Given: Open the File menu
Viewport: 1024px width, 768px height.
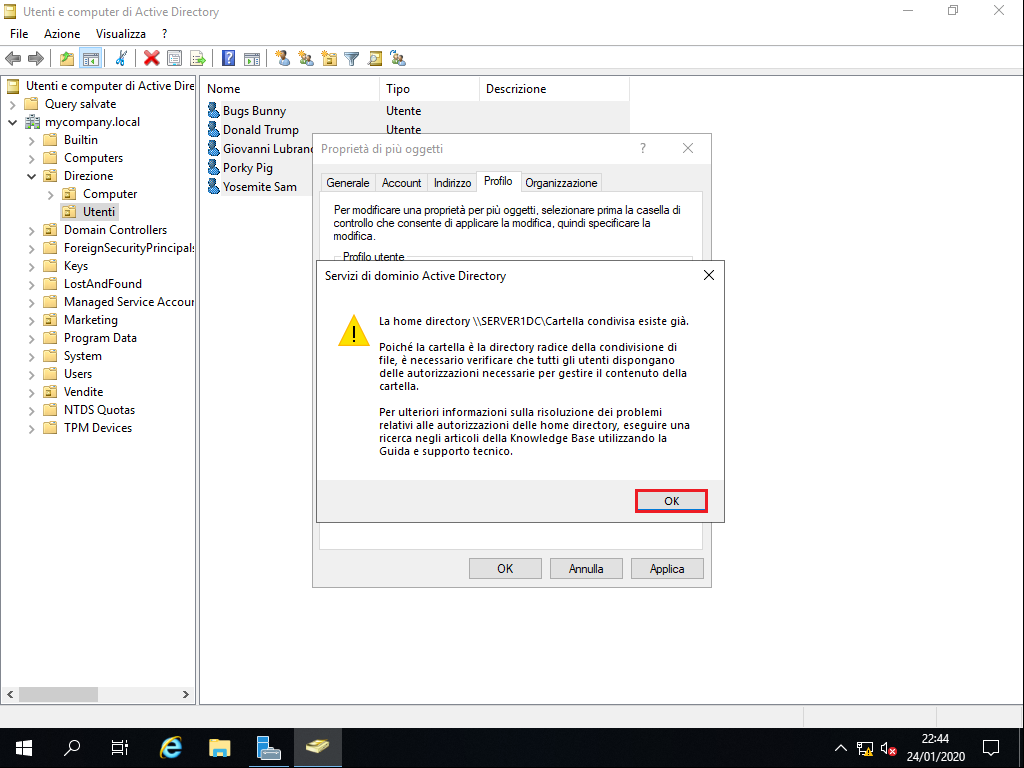Looking at the screenshot, I should [19, 34].
